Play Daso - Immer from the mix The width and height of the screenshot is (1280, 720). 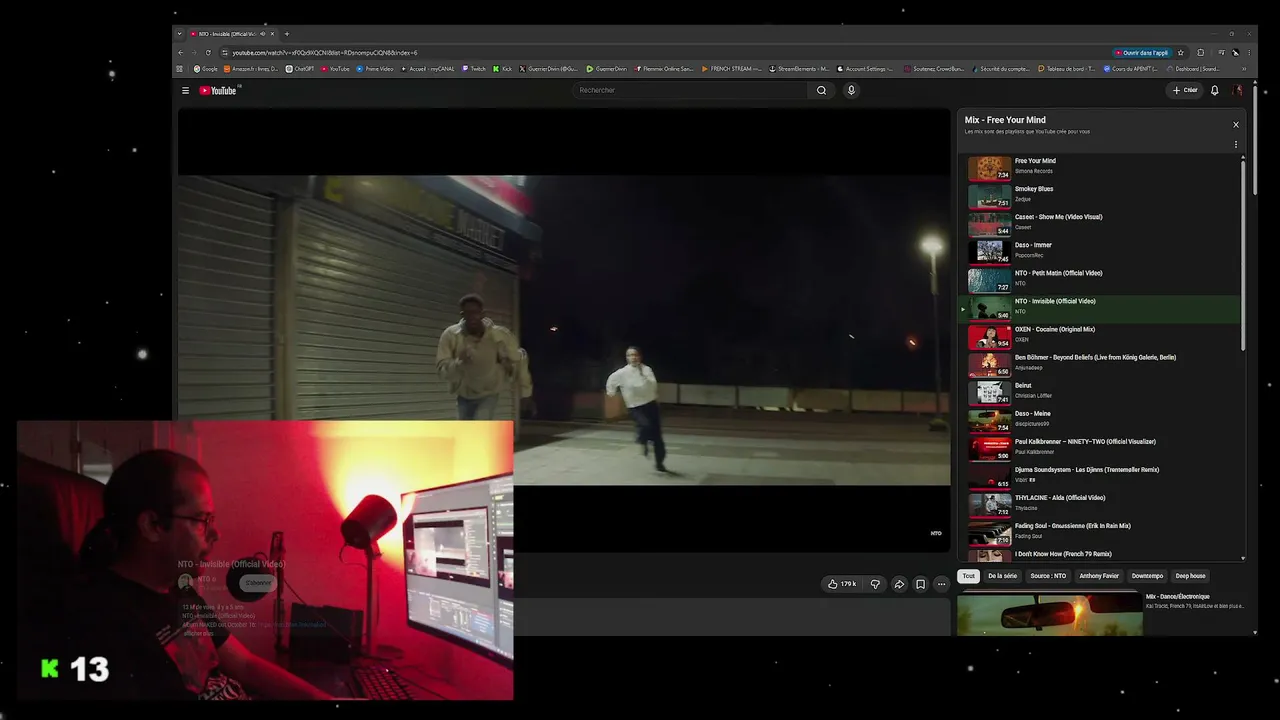tap(1099, 251)
